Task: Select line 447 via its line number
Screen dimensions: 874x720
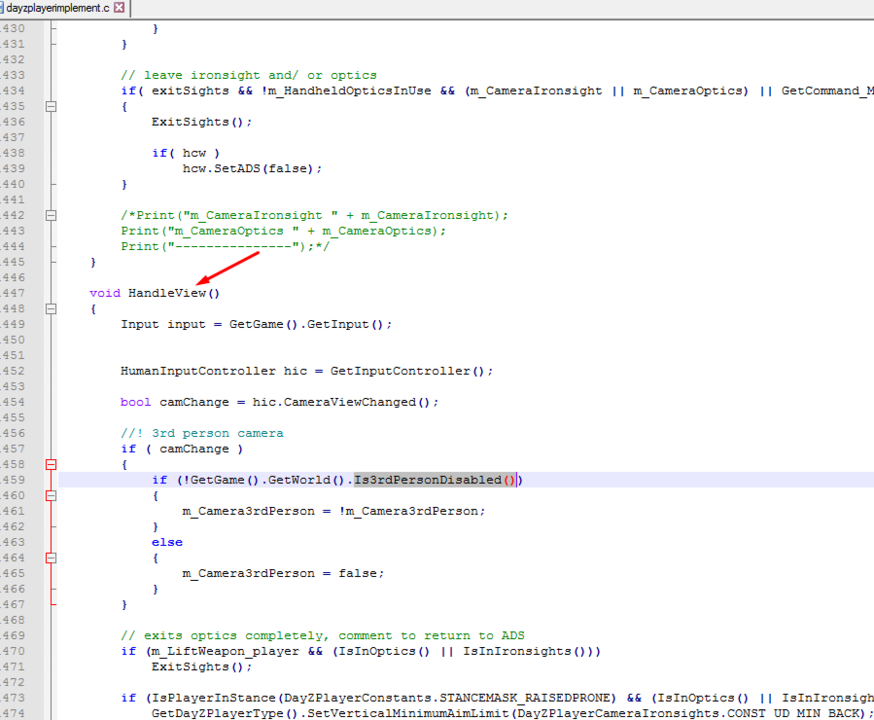Action: [12, 293]
